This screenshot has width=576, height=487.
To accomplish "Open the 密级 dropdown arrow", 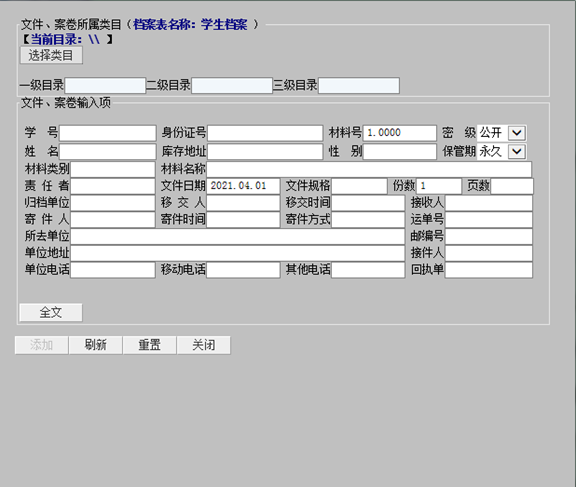I will click(x=516, y=133).
